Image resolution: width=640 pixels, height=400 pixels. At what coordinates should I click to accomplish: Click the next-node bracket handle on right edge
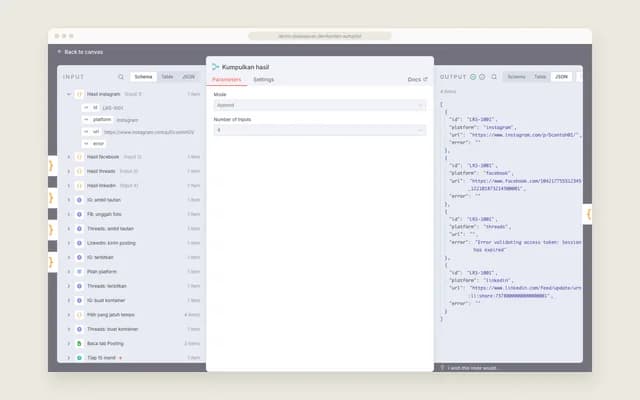pyautogui.click(x=587, y=214)
